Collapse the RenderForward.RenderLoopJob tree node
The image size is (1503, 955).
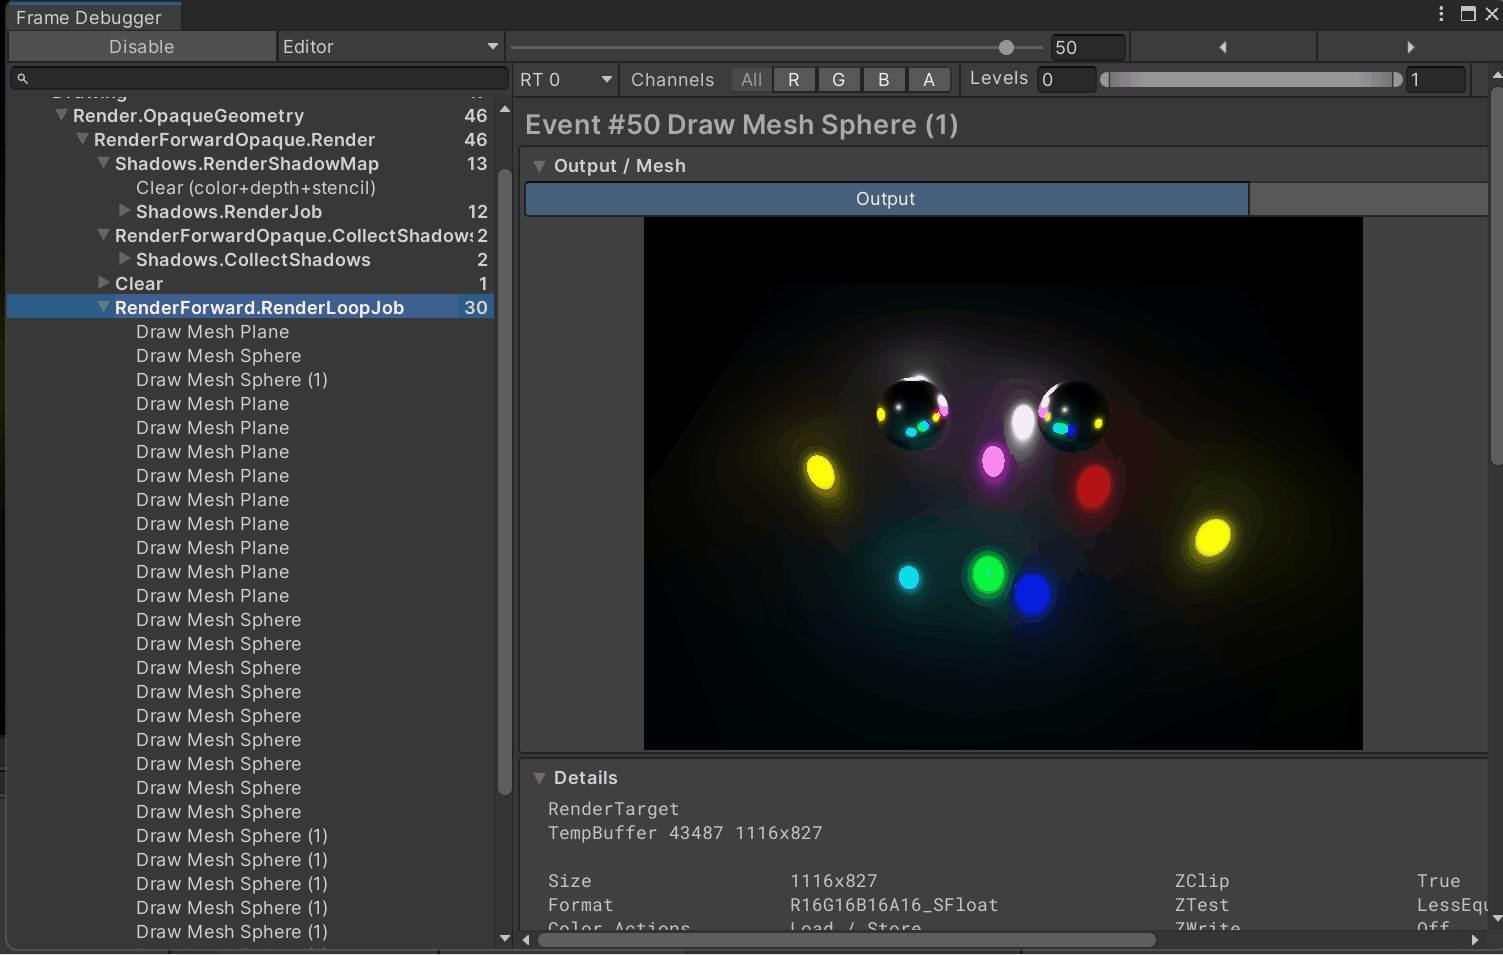[103, 308]
